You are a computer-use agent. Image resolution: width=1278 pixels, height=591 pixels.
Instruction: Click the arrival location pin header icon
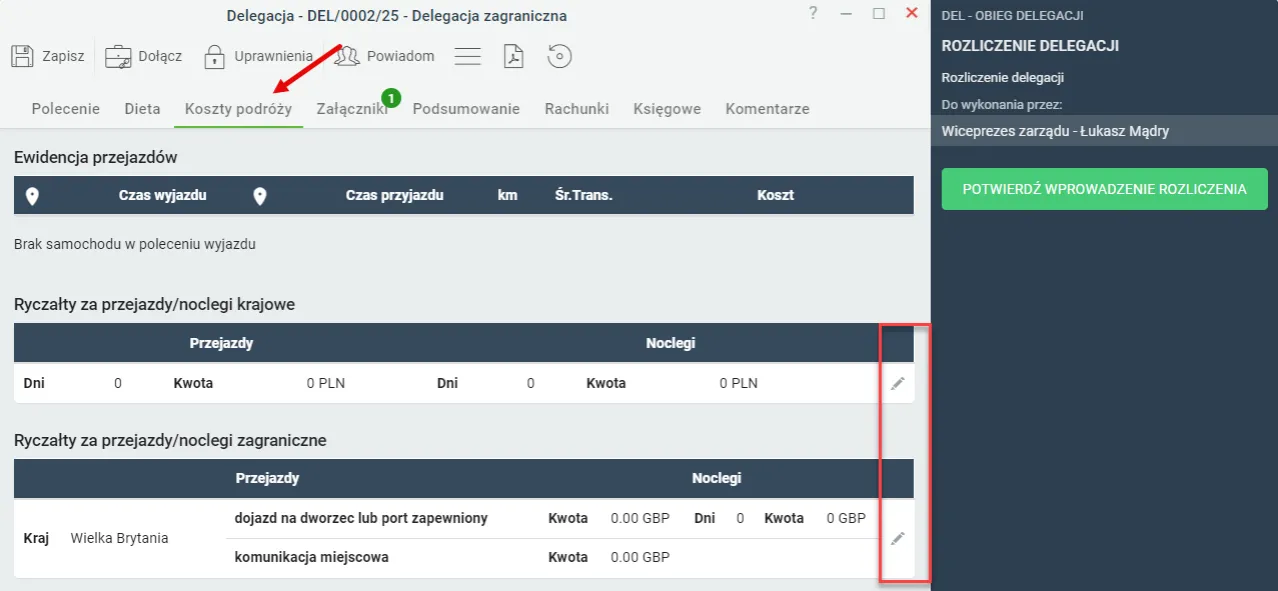pos(260,195)
